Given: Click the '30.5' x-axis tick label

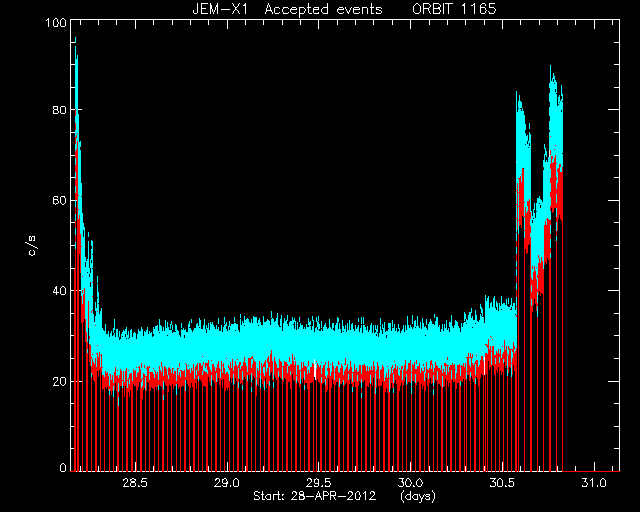Looking at the screenshot, I should [x=502, y=483].
